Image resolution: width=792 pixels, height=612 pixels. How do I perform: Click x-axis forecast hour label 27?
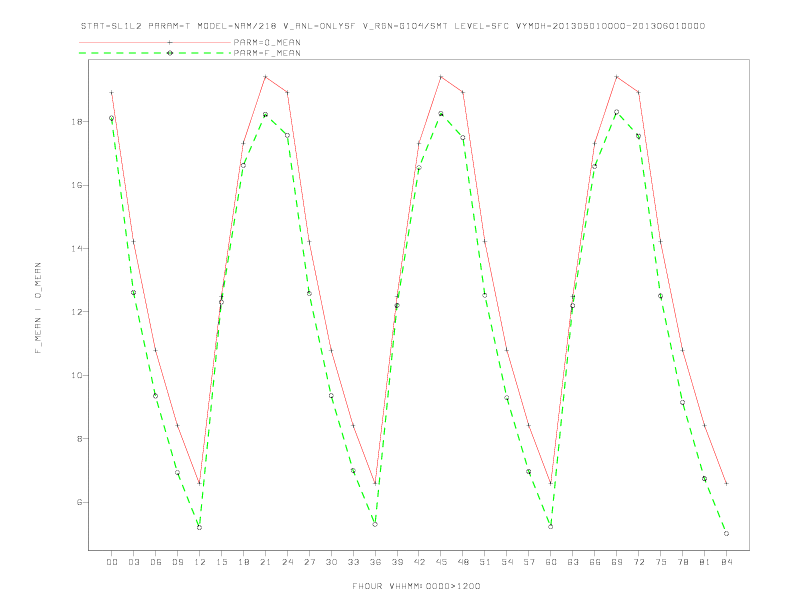(309, 562)
